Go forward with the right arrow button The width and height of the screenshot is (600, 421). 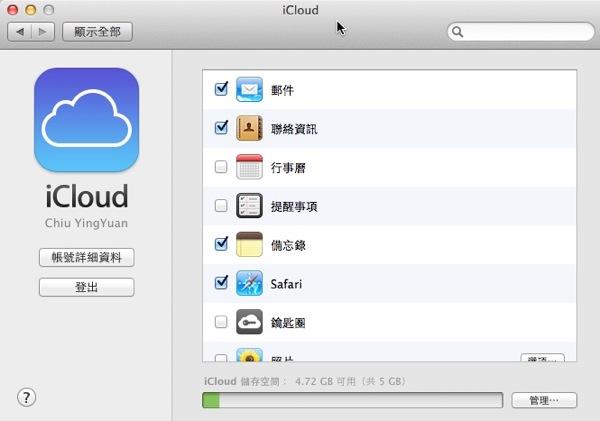[x=42, y=32]
